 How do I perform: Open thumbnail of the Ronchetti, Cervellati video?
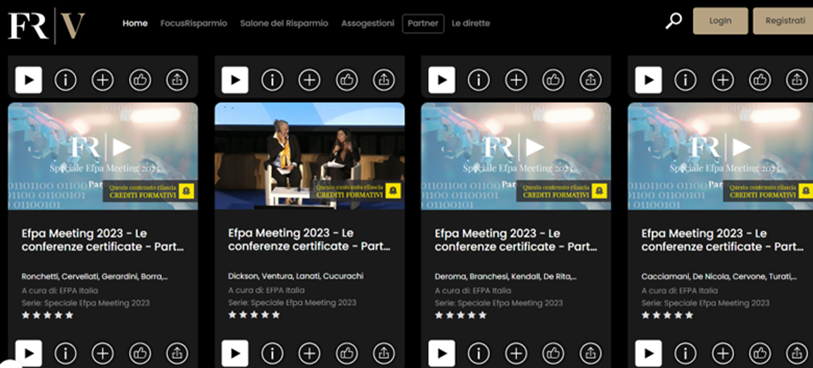click(103, 156)
